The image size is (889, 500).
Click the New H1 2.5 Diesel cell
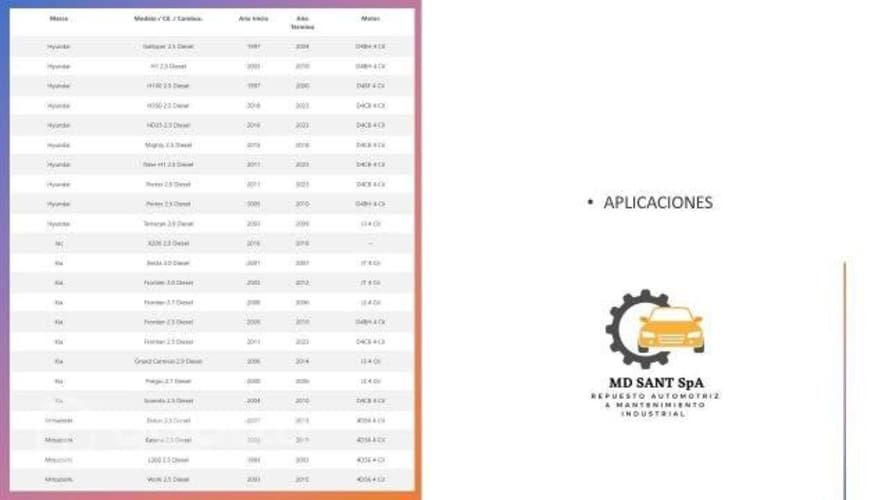pyautogui.click(x=168, y=165)
